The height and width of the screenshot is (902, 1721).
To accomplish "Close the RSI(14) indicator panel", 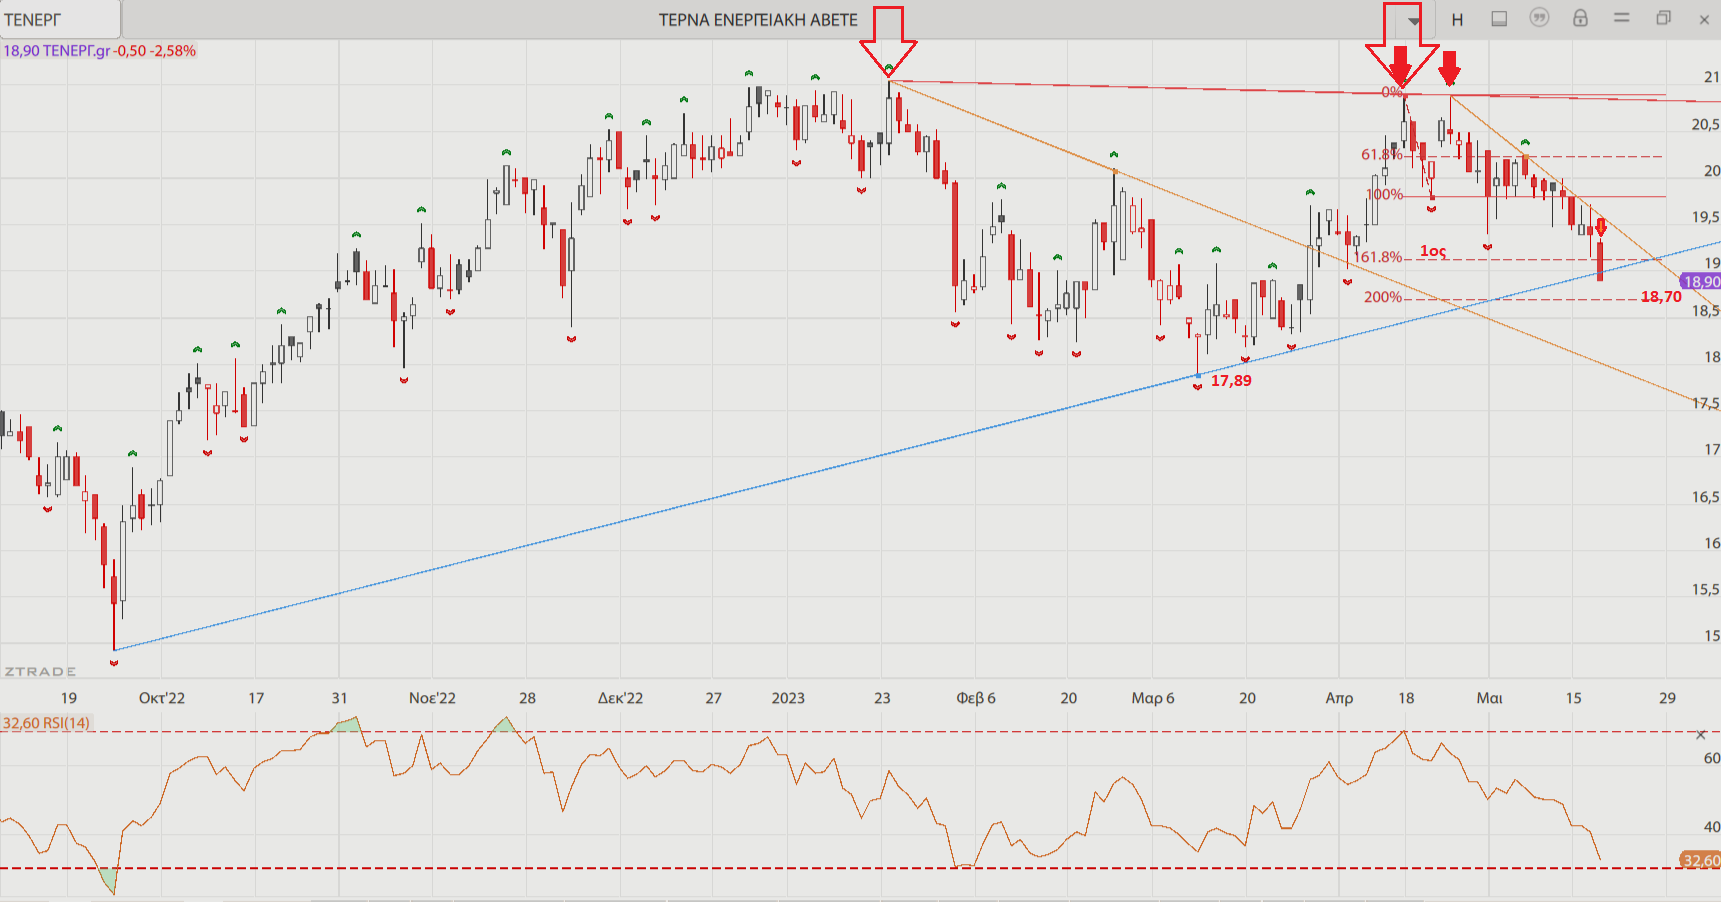I will point(1701,735).
